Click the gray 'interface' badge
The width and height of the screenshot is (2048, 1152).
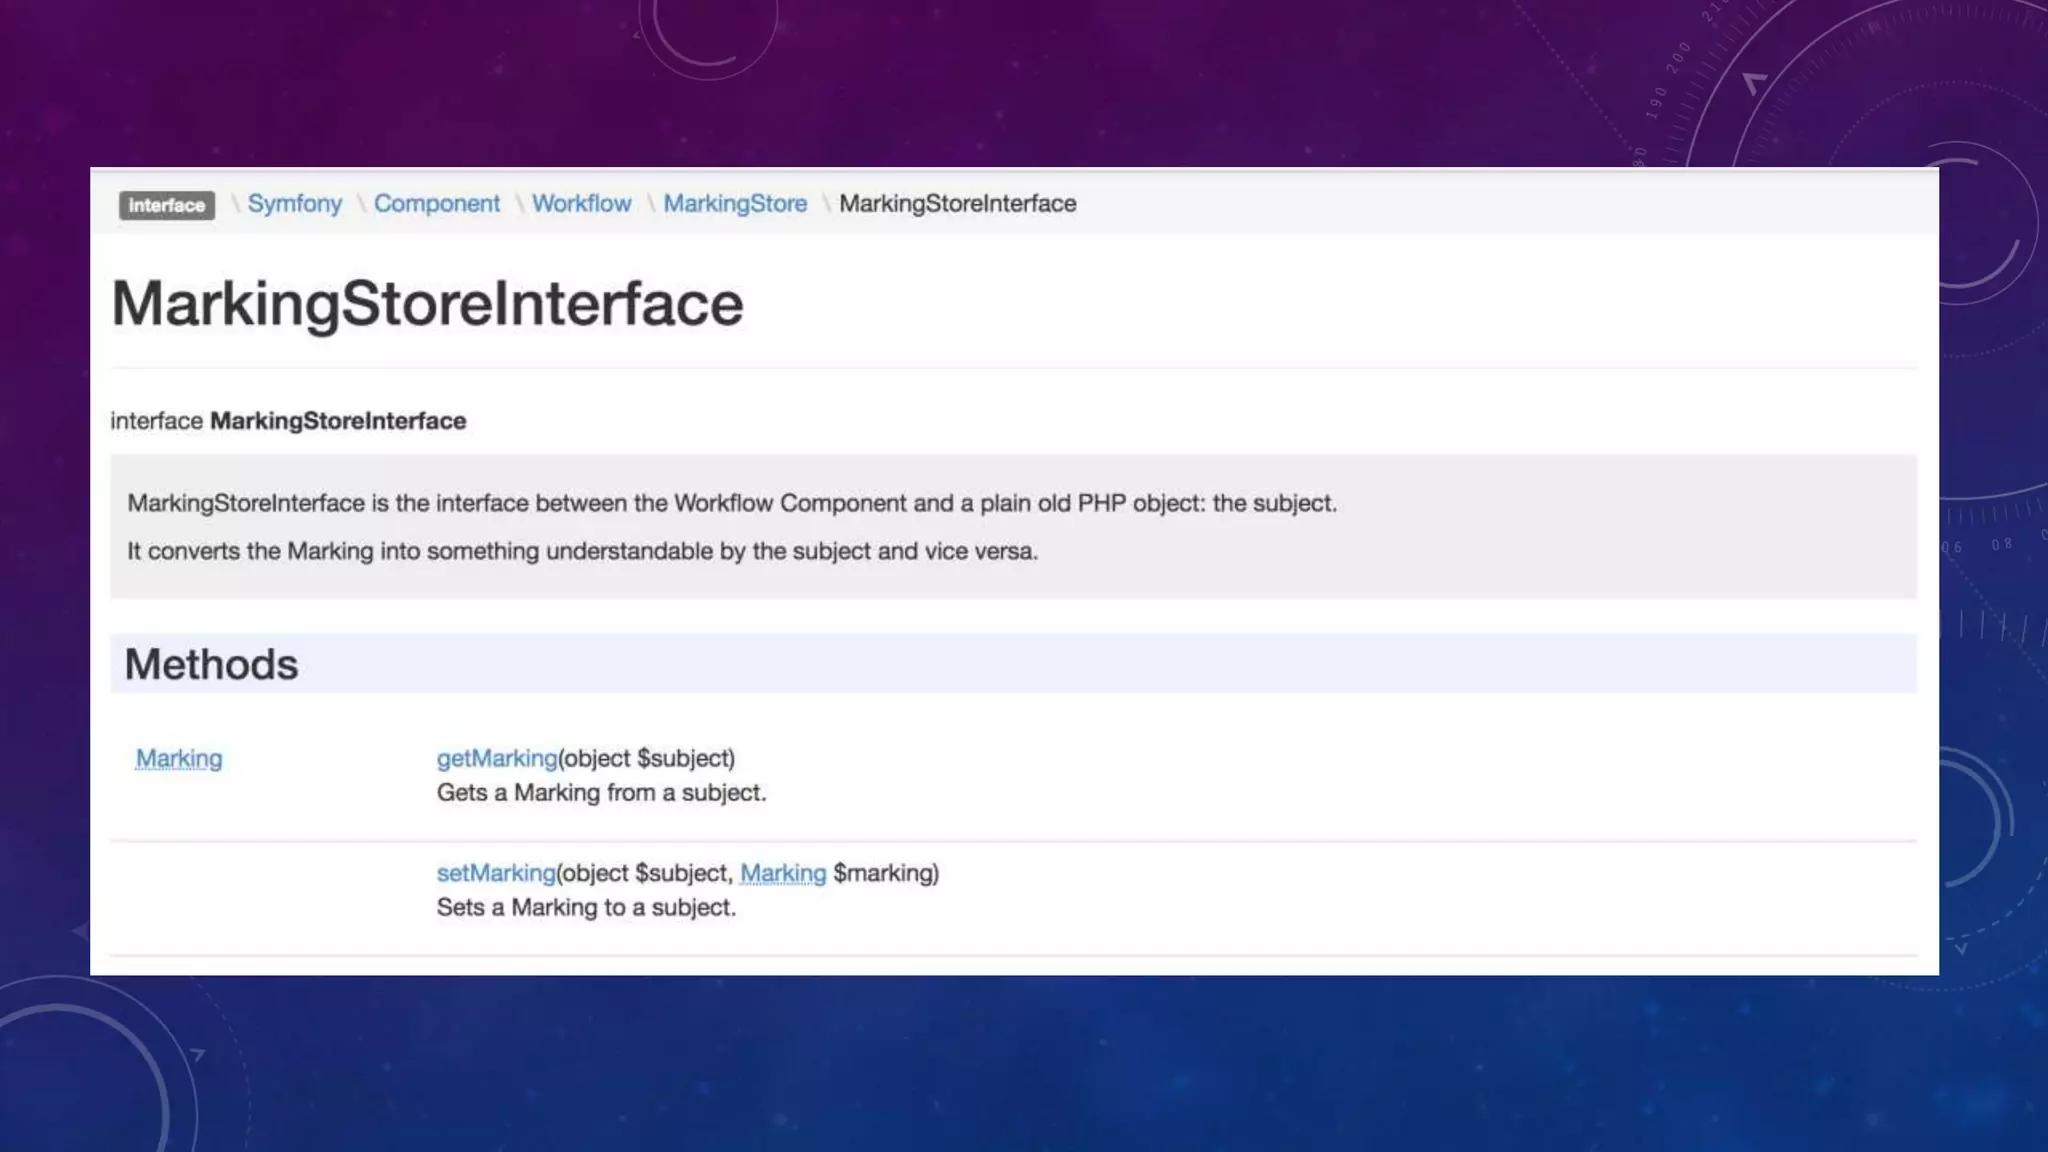click(x=166, y=205)
